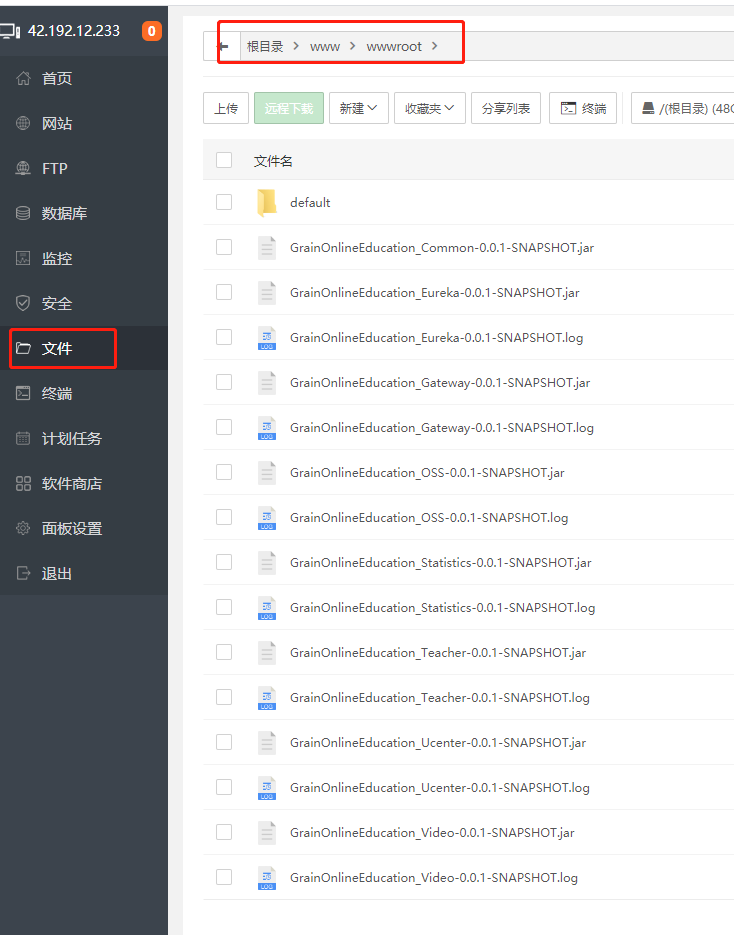
Task: Open GrainOnlineEducation_Ucenter-0.0.1-SNAPSHOT.log
Action: (439, 788)
